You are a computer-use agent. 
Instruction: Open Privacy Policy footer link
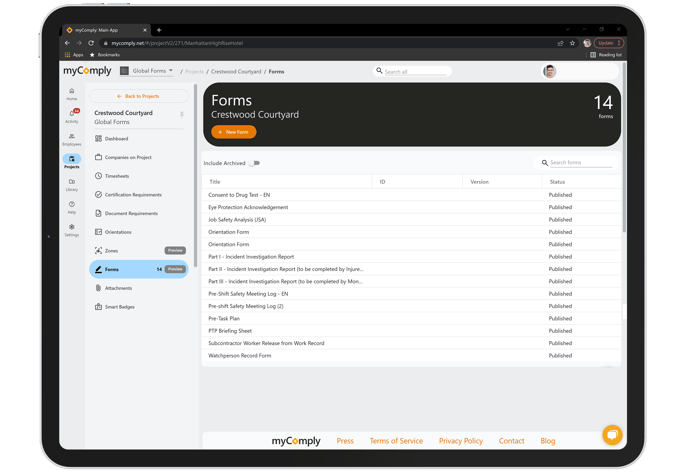[x=461, y=441]
